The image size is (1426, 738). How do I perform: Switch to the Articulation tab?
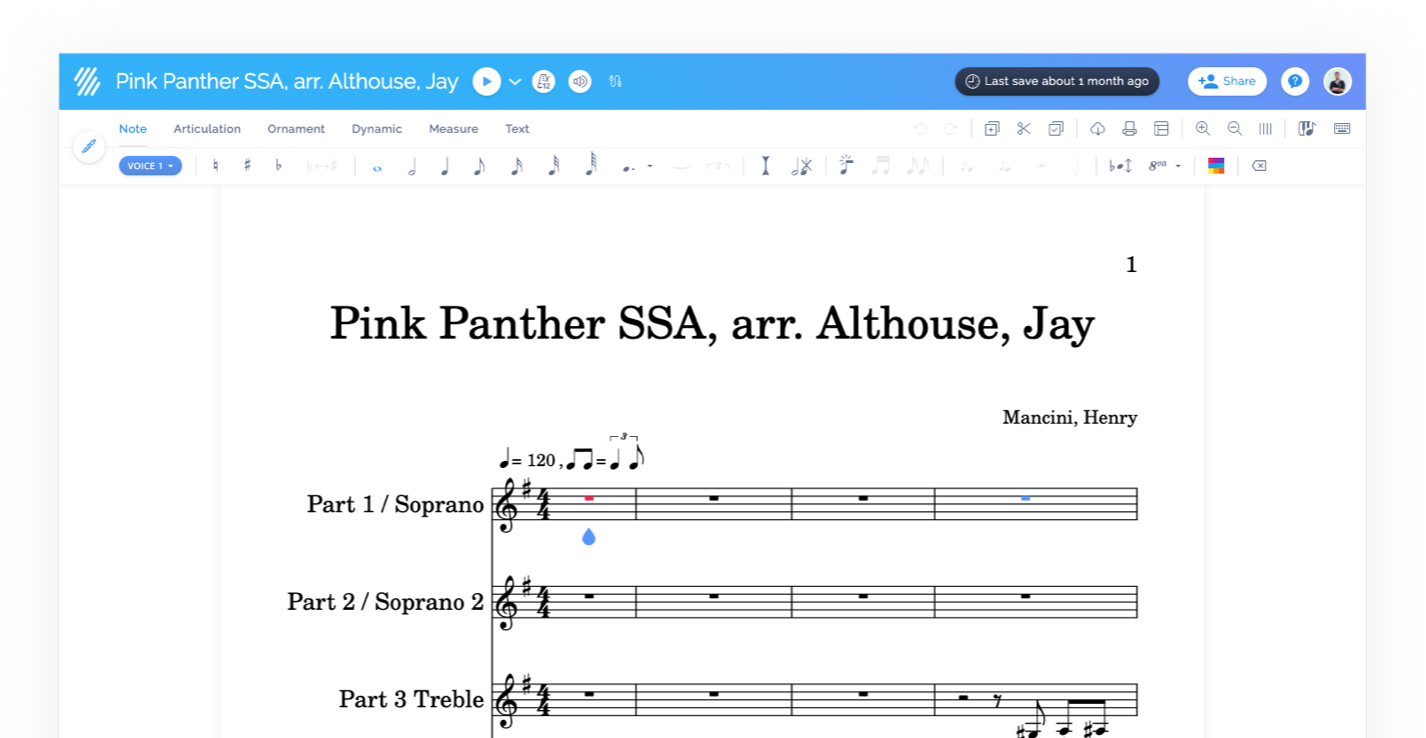click(207, 129)
